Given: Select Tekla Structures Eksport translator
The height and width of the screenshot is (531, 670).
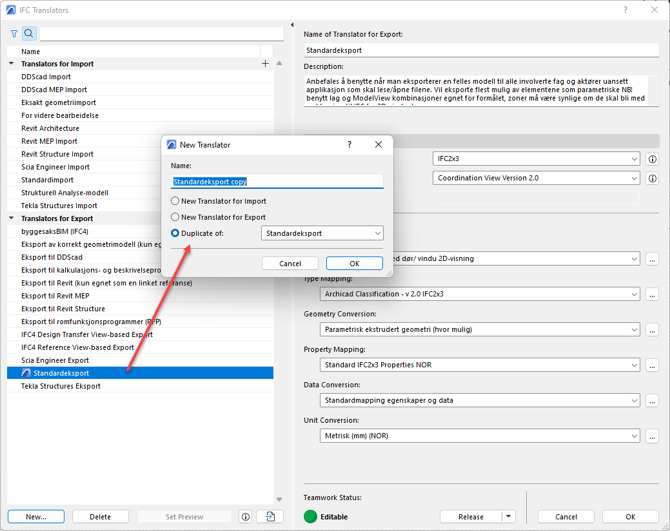Looking at the screenshot, I should 61,386.
